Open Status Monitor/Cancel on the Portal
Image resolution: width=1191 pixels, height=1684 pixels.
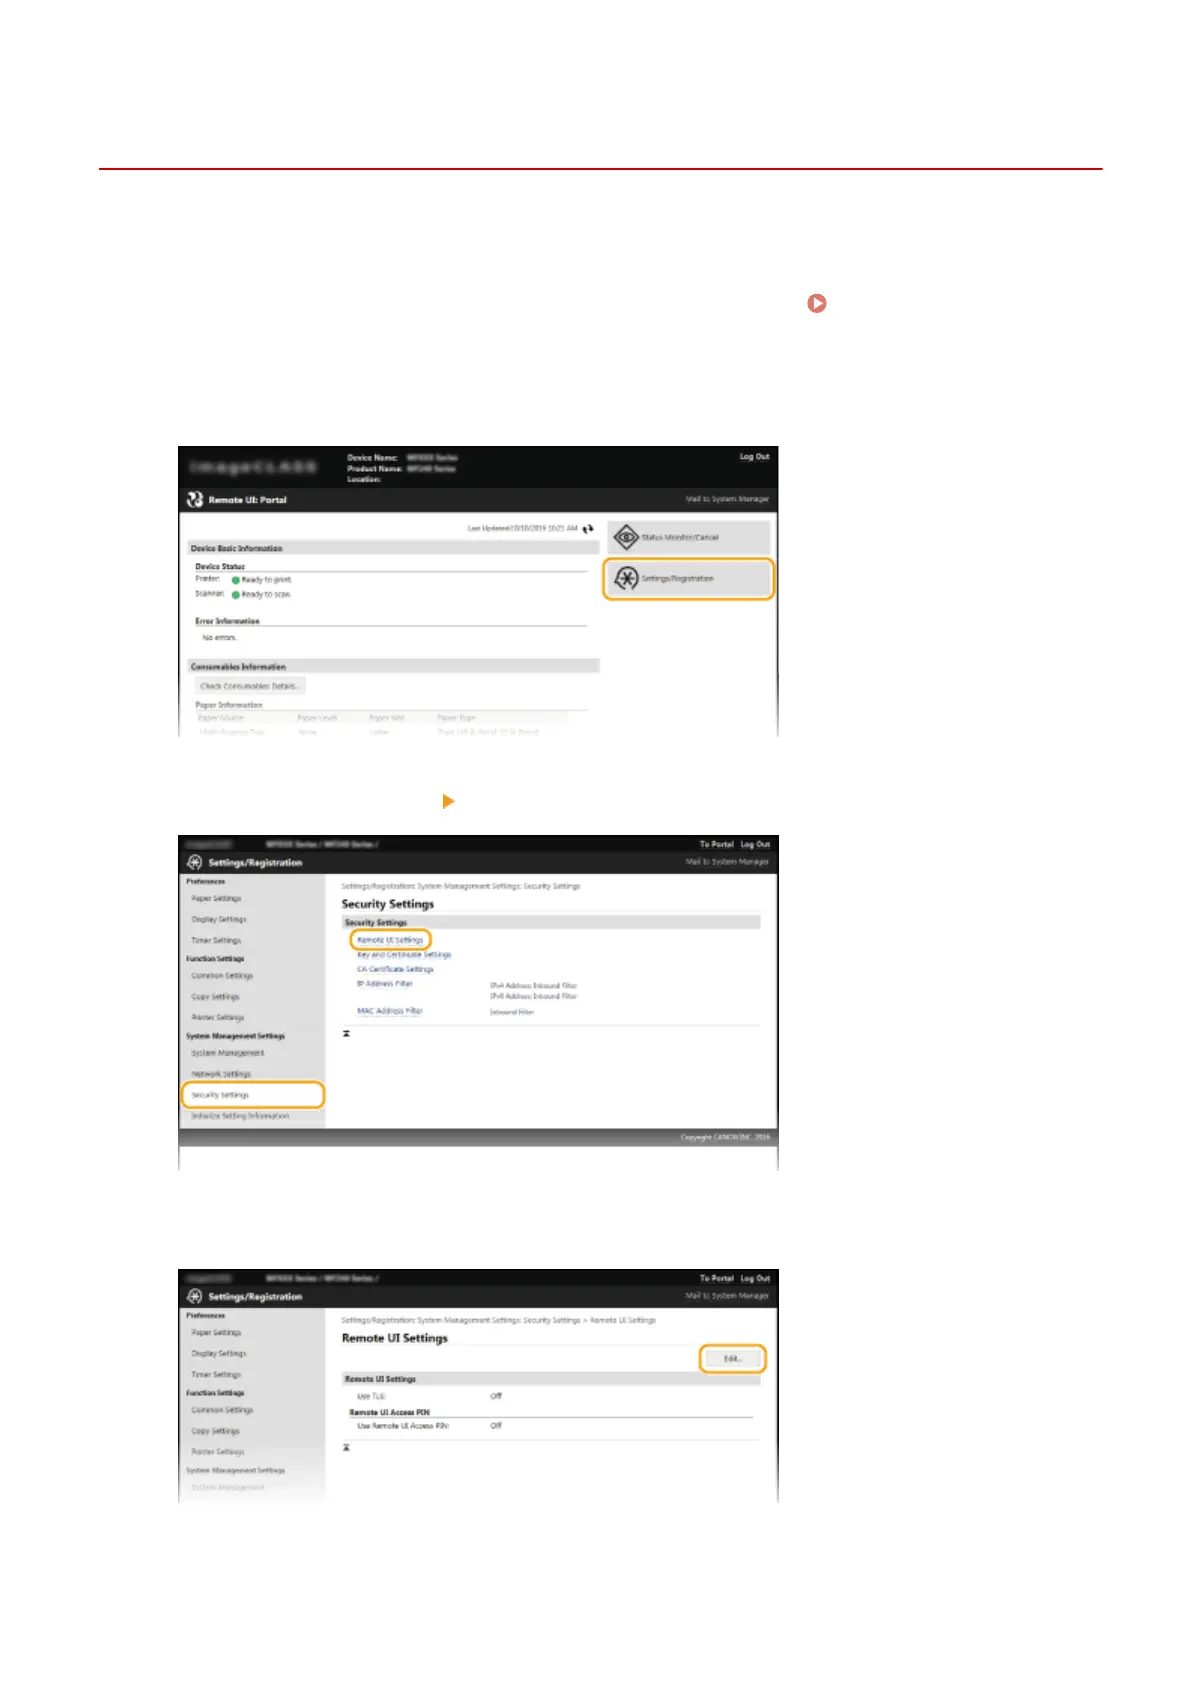pyautogui.click(x=689, y=537)
